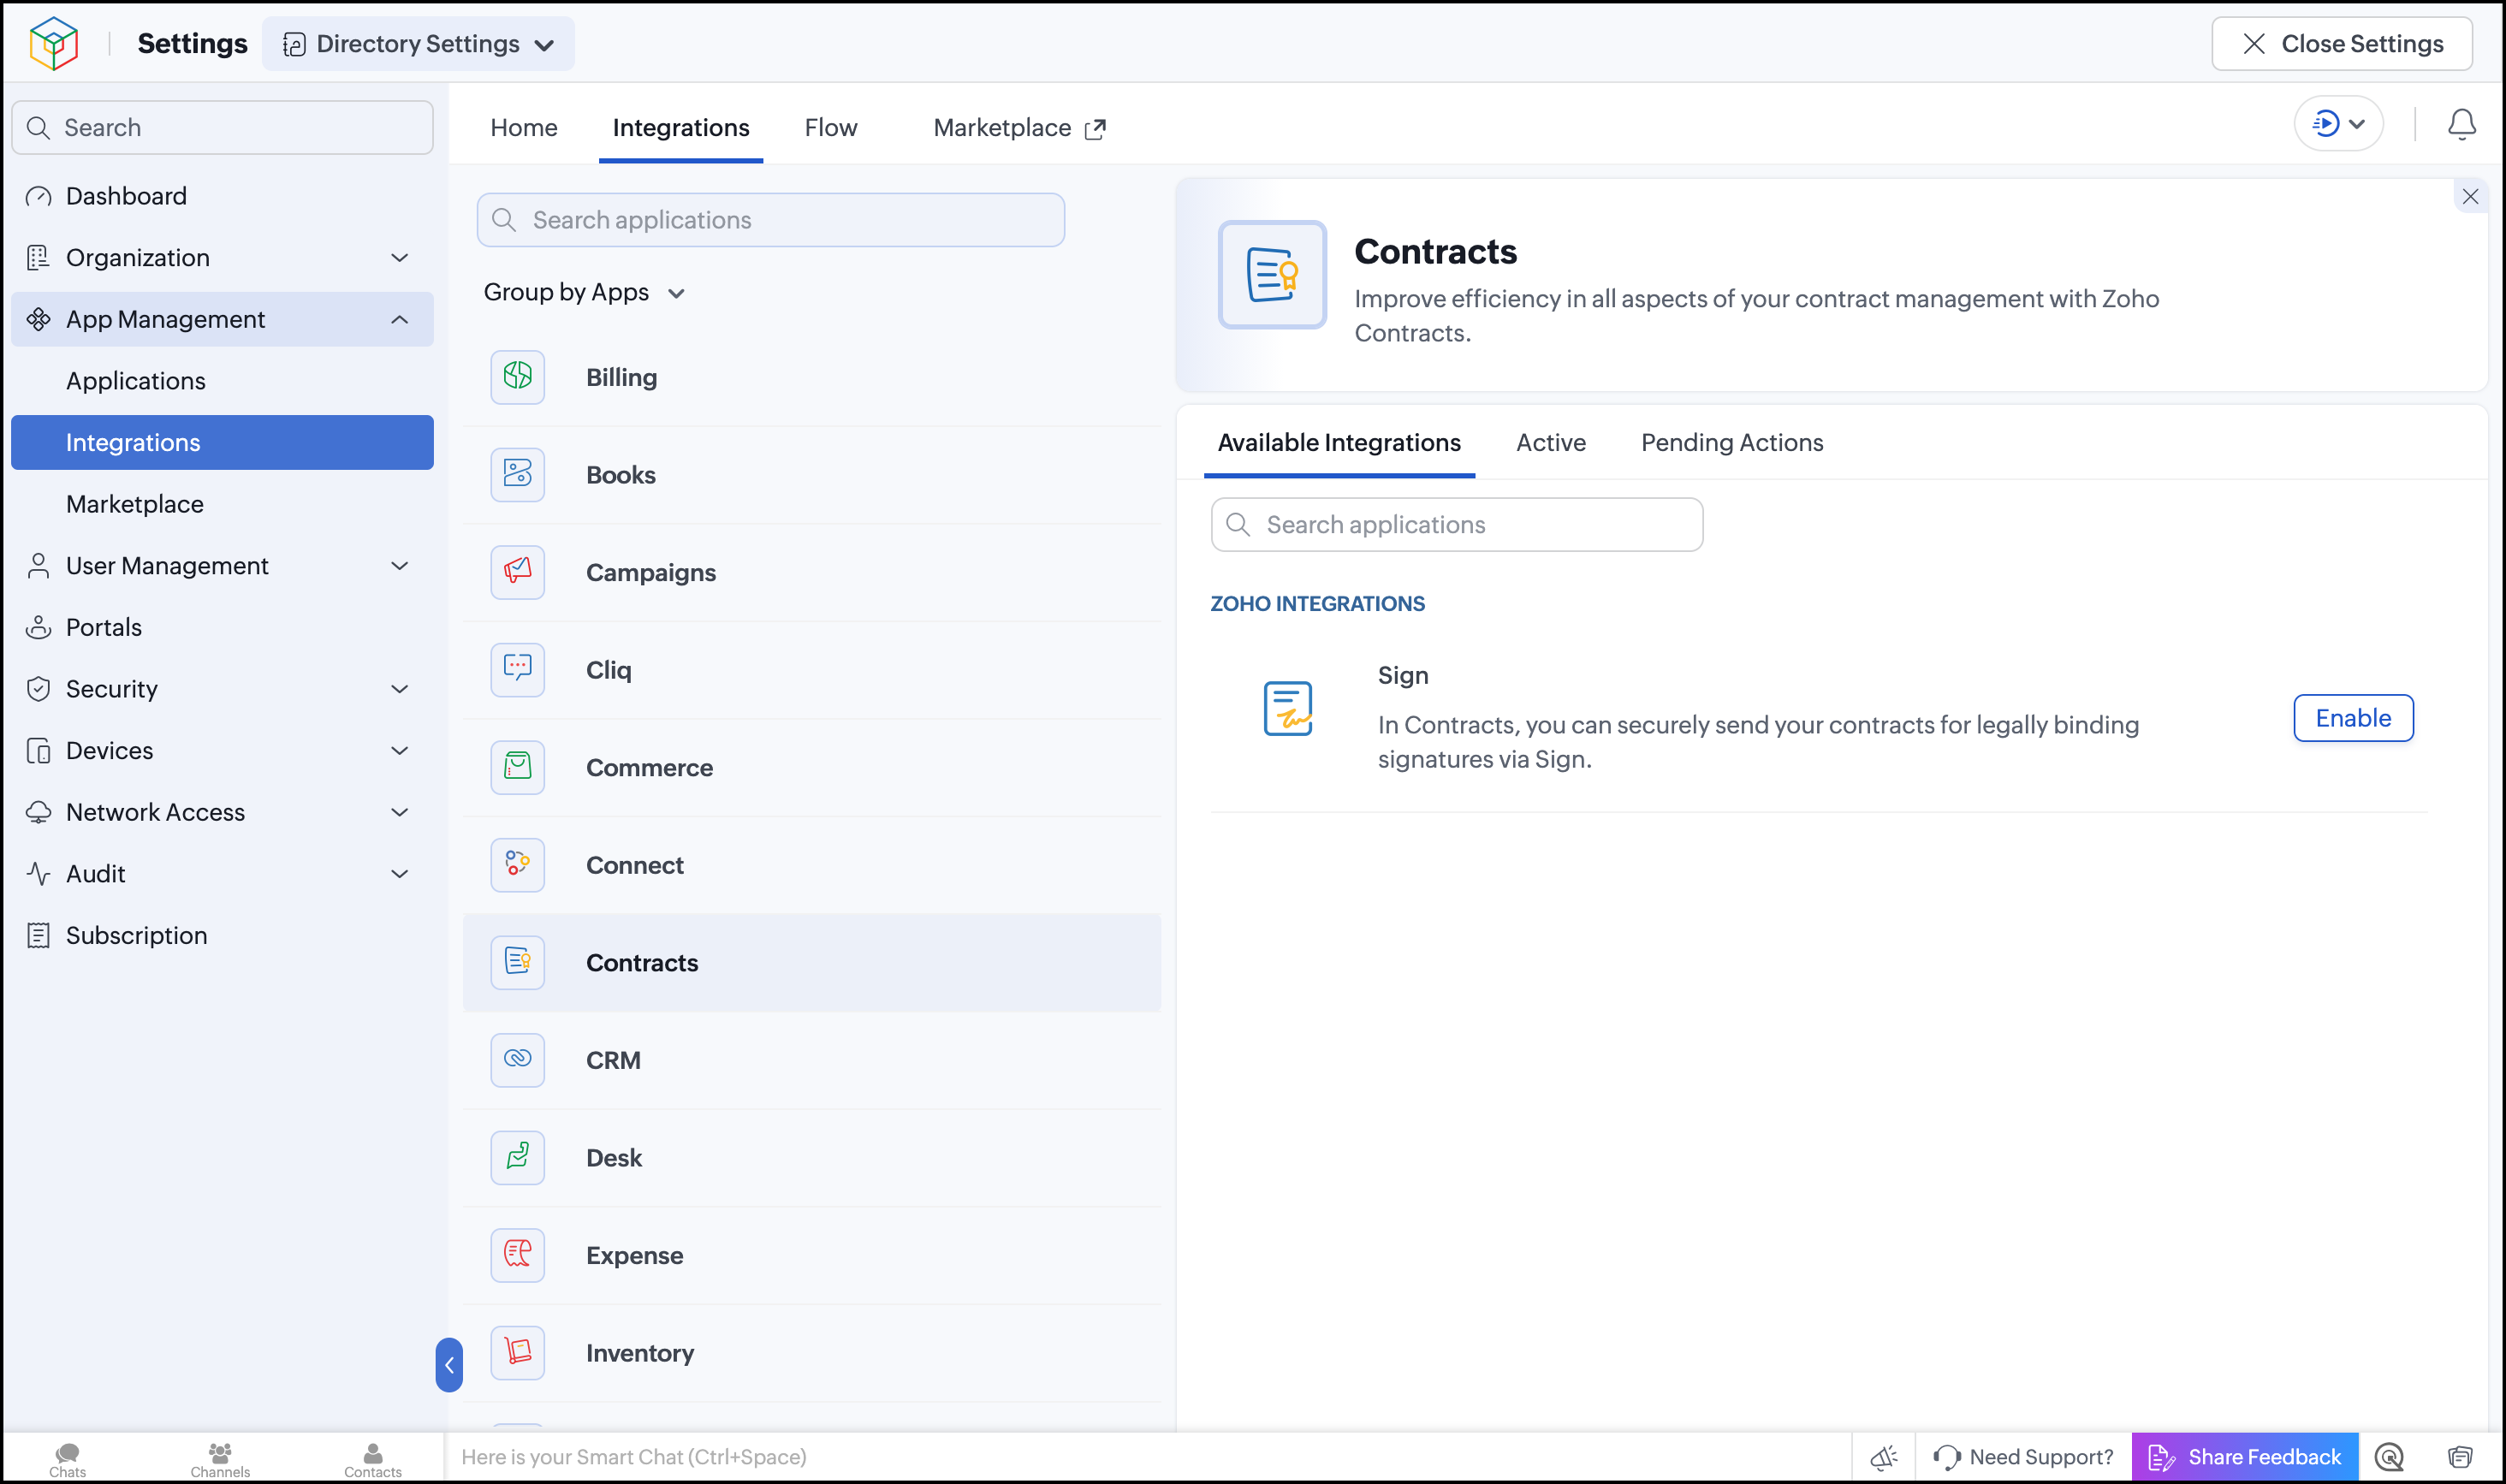2506x1484 pixels.
Task: Open Channels in the bottom bar
Action: pyautogui.click(x=220, y=1459)
